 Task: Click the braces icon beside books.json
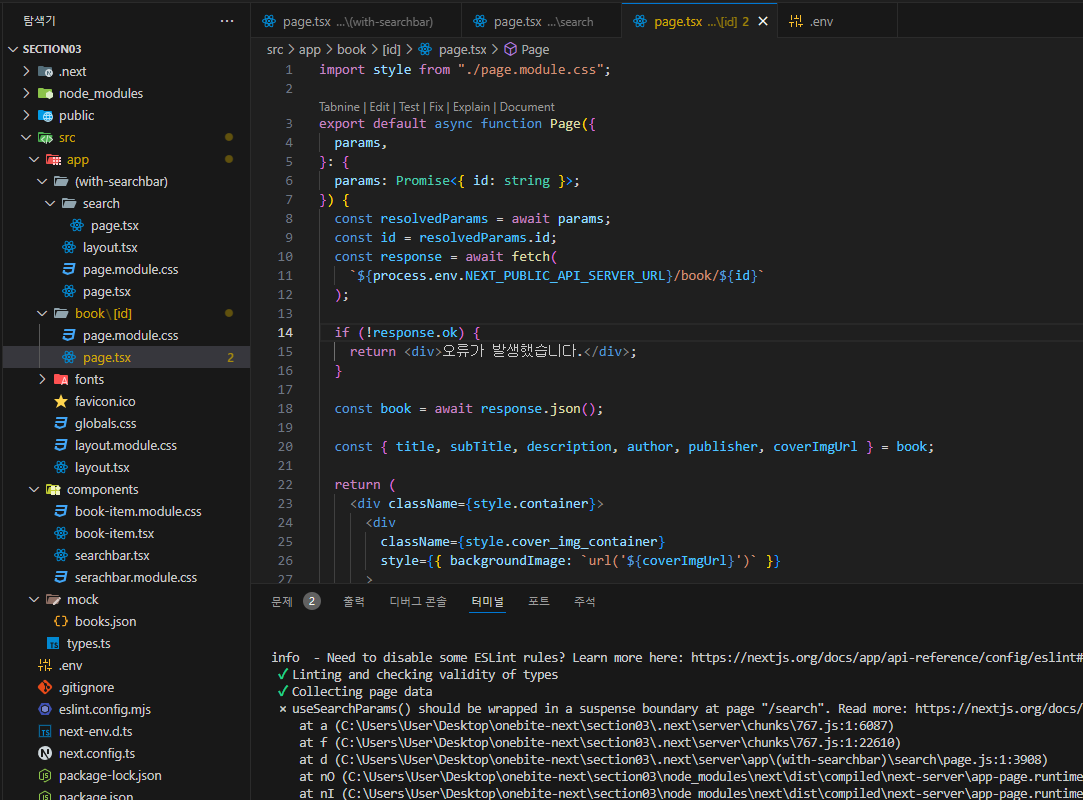click(x=61, y=621)
